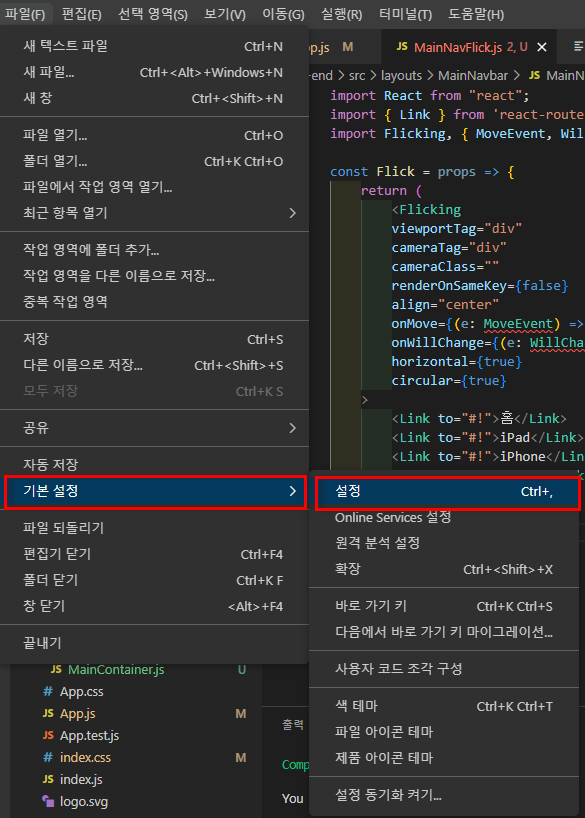Screen dimensions: 585x818
Task: Choose 다음에서 바로 가기 키 마이그레이션...
Action: click(444, 632)
